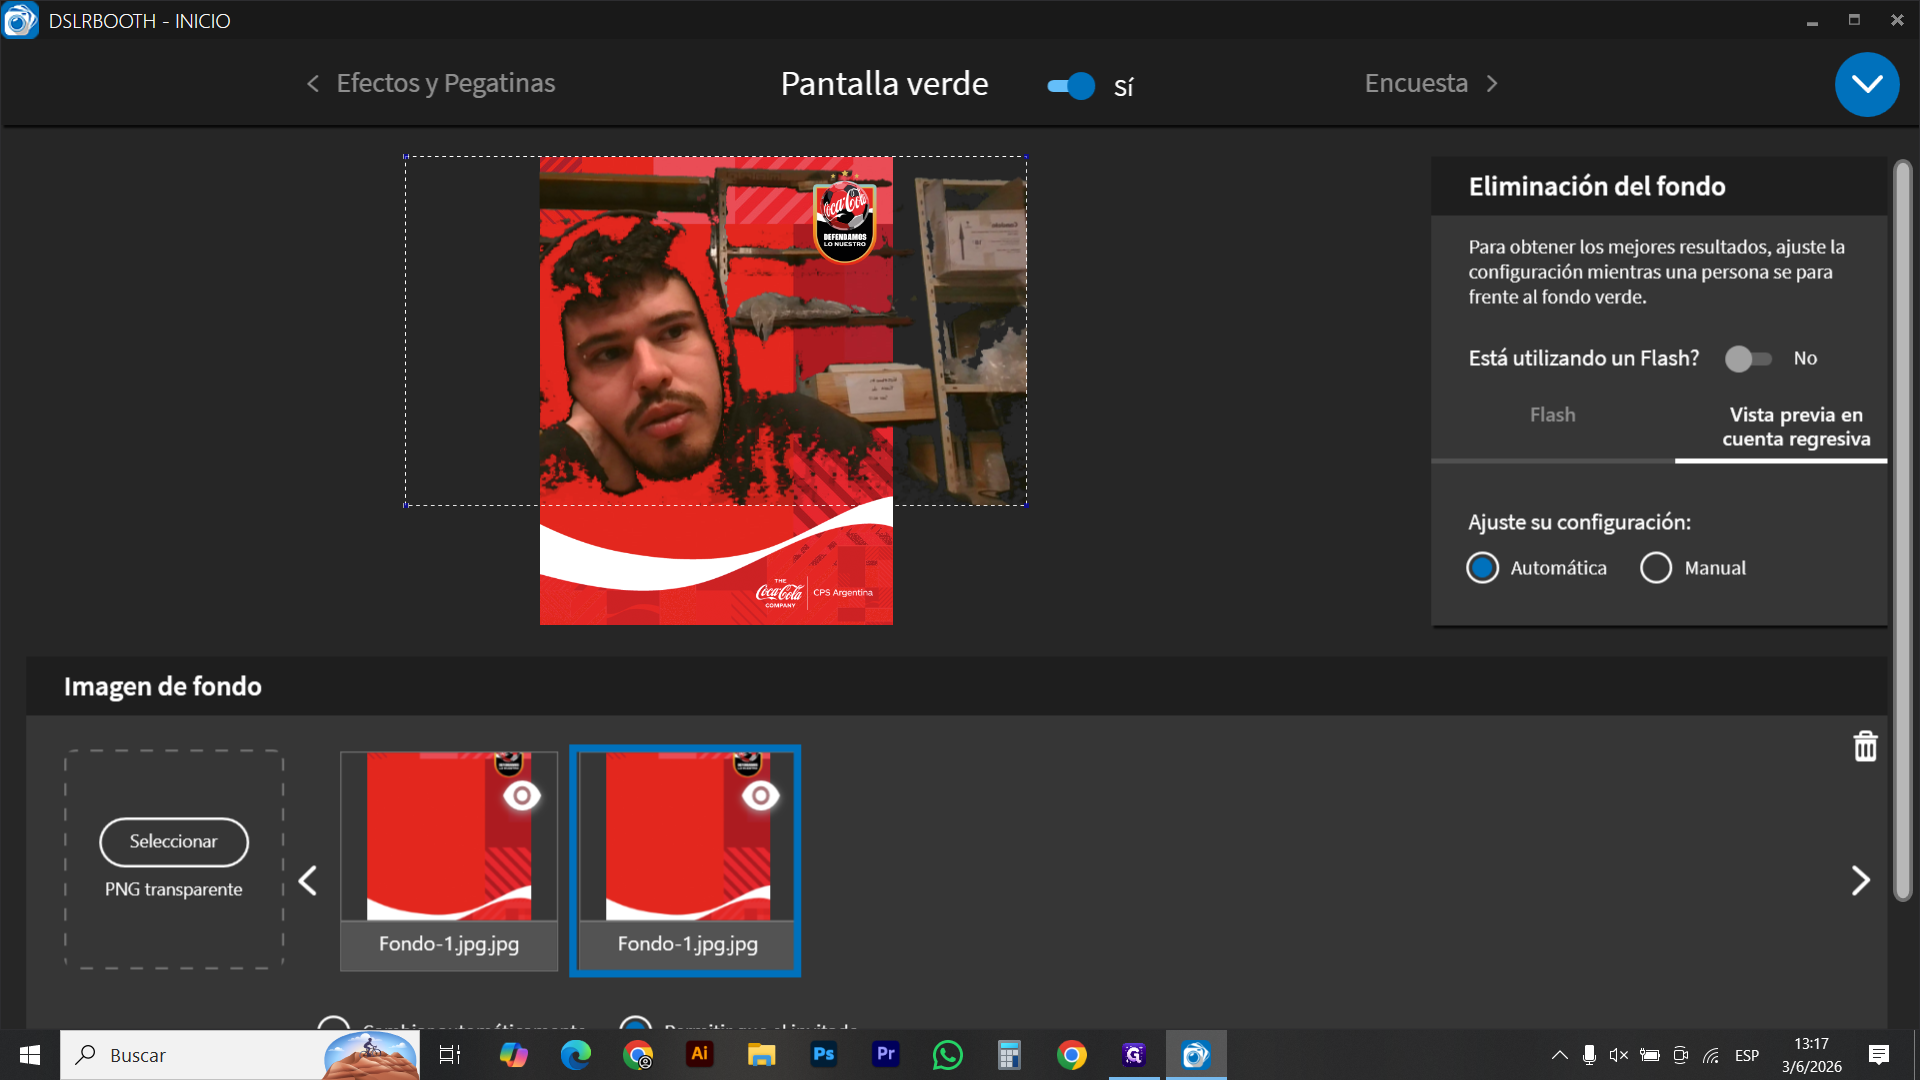
Task: Open the Chrome profile icon next to Edge
Action: pyautogui.click(x=638, y=1055)
